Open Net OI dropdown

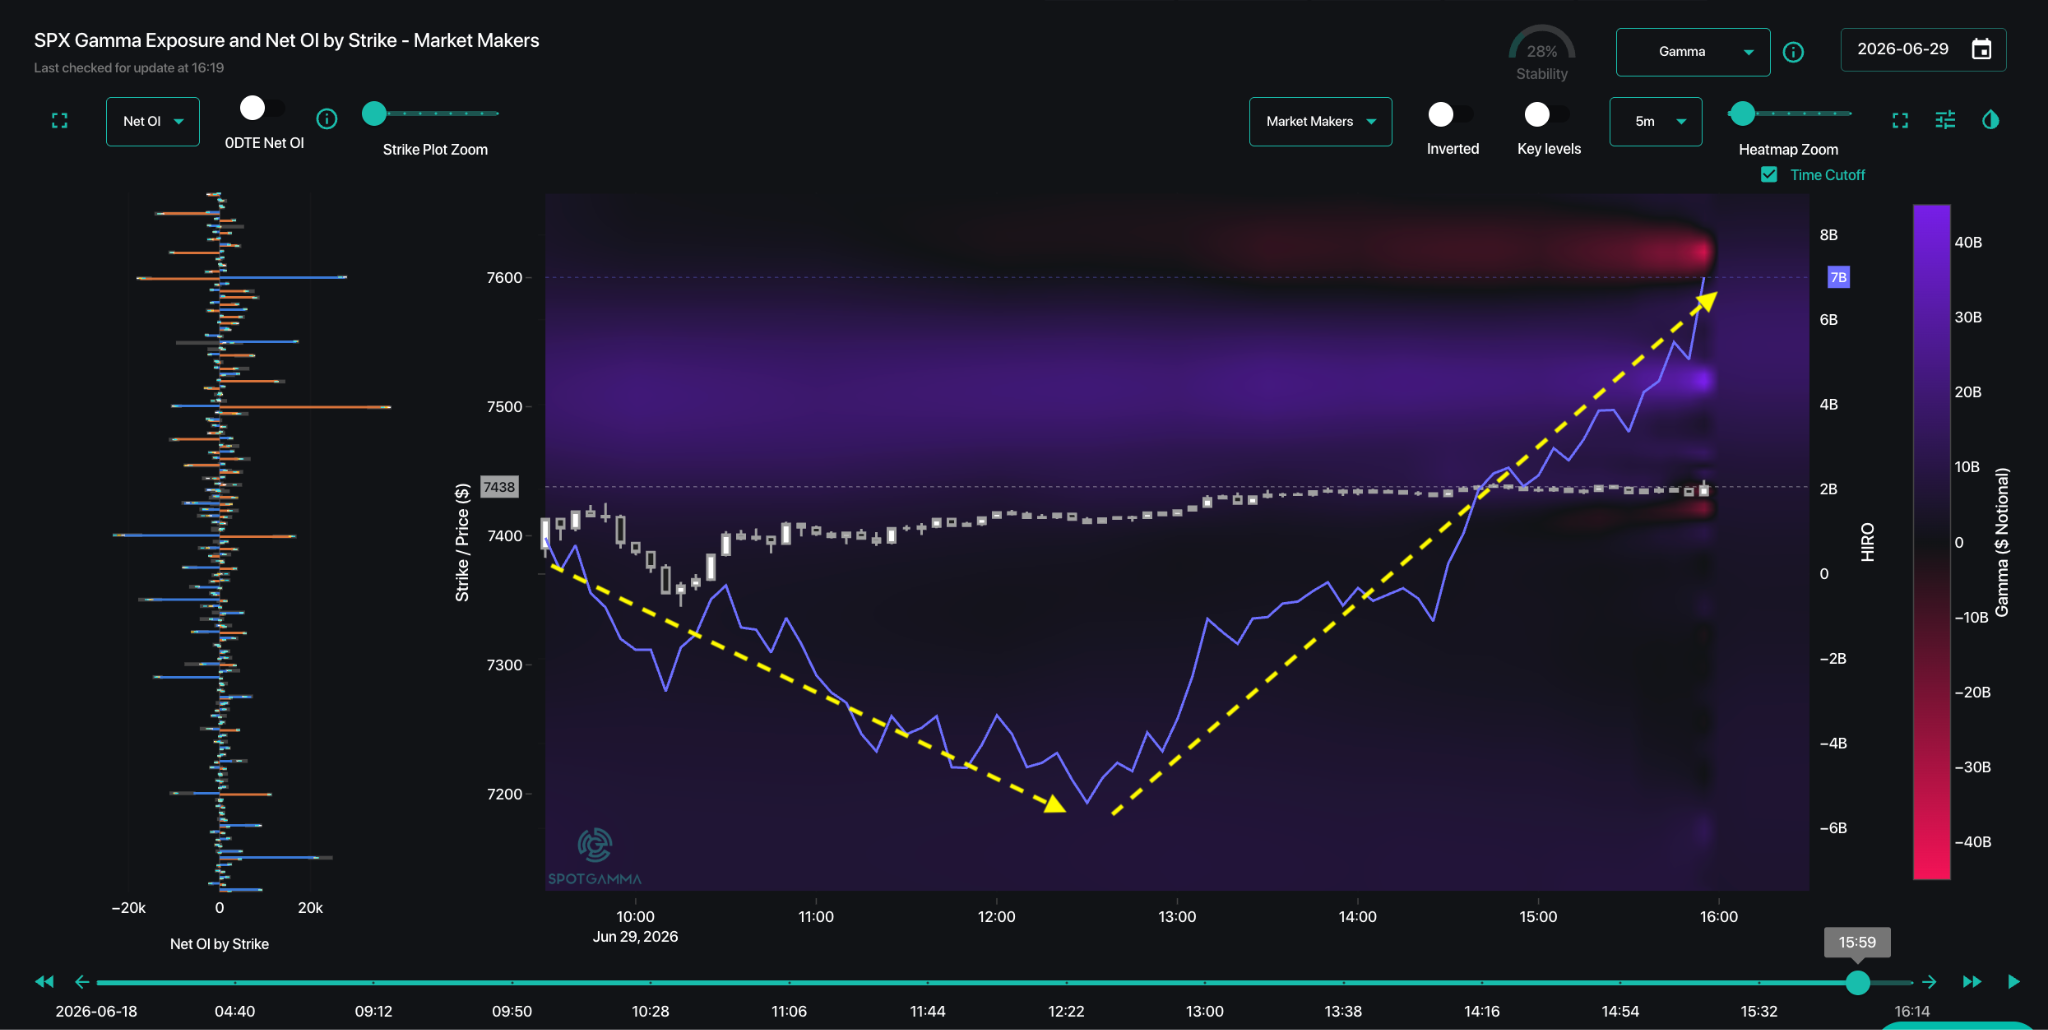pyautogui.click(x=153, y=121)
